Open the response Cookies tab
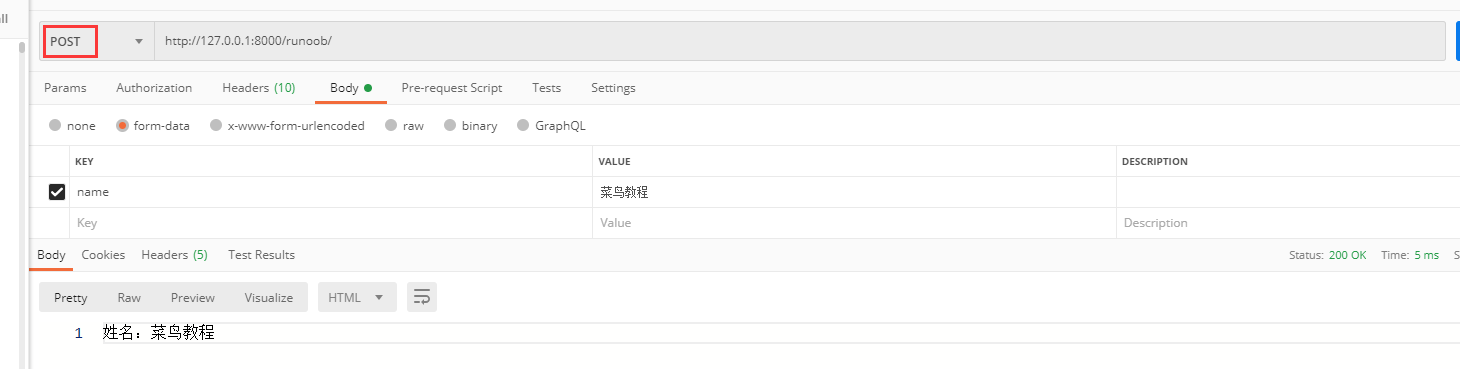This screenshot has height=369, width=1460. click(103, 255)
